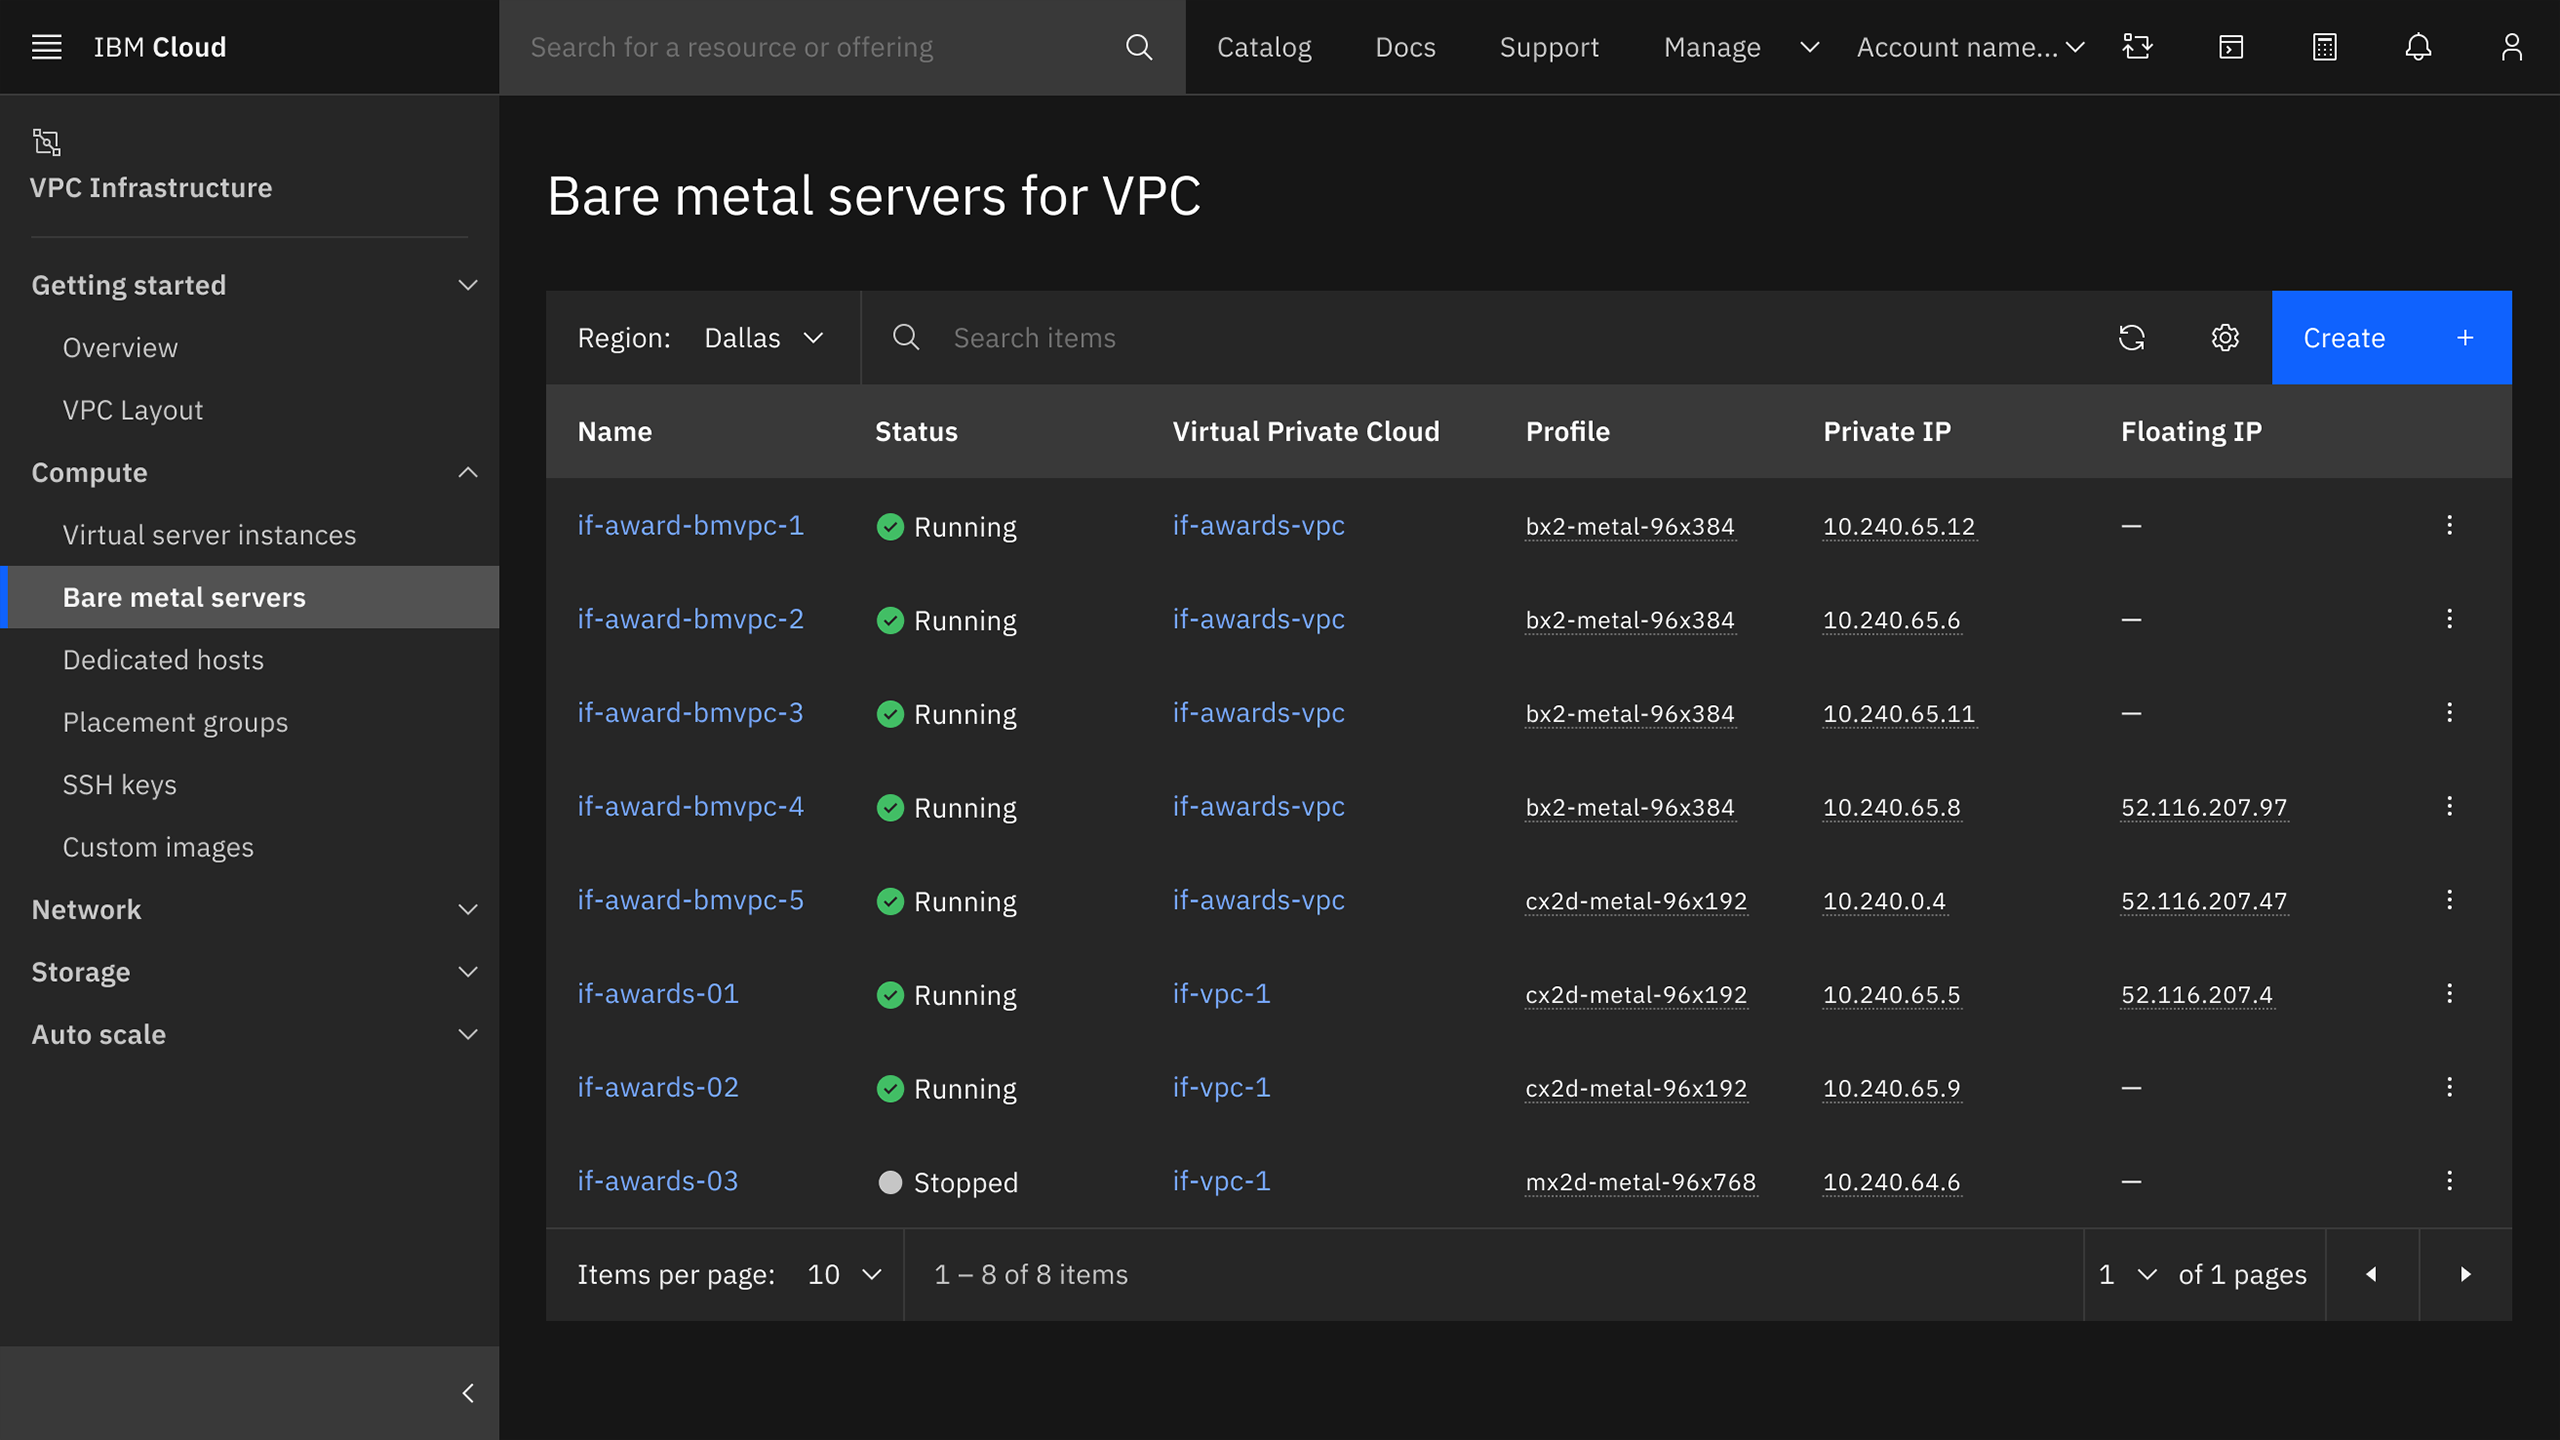The width and height of the screenshot is (2560, 1440).
Task: Open the notifications bell
Action: pos(2418,46)
